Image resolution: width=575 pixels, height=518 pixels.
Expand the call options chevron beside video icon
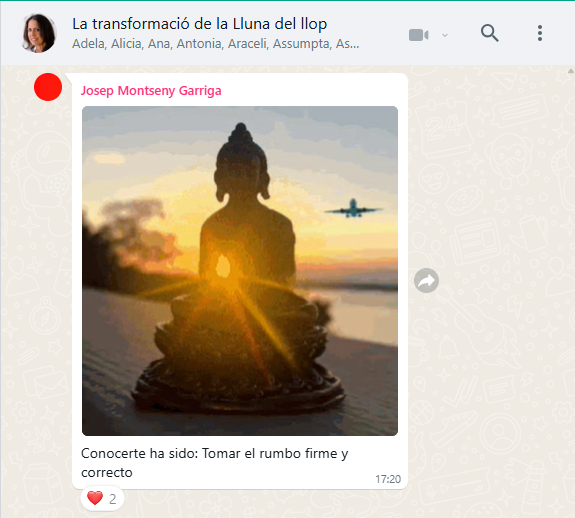pos(445,35)
